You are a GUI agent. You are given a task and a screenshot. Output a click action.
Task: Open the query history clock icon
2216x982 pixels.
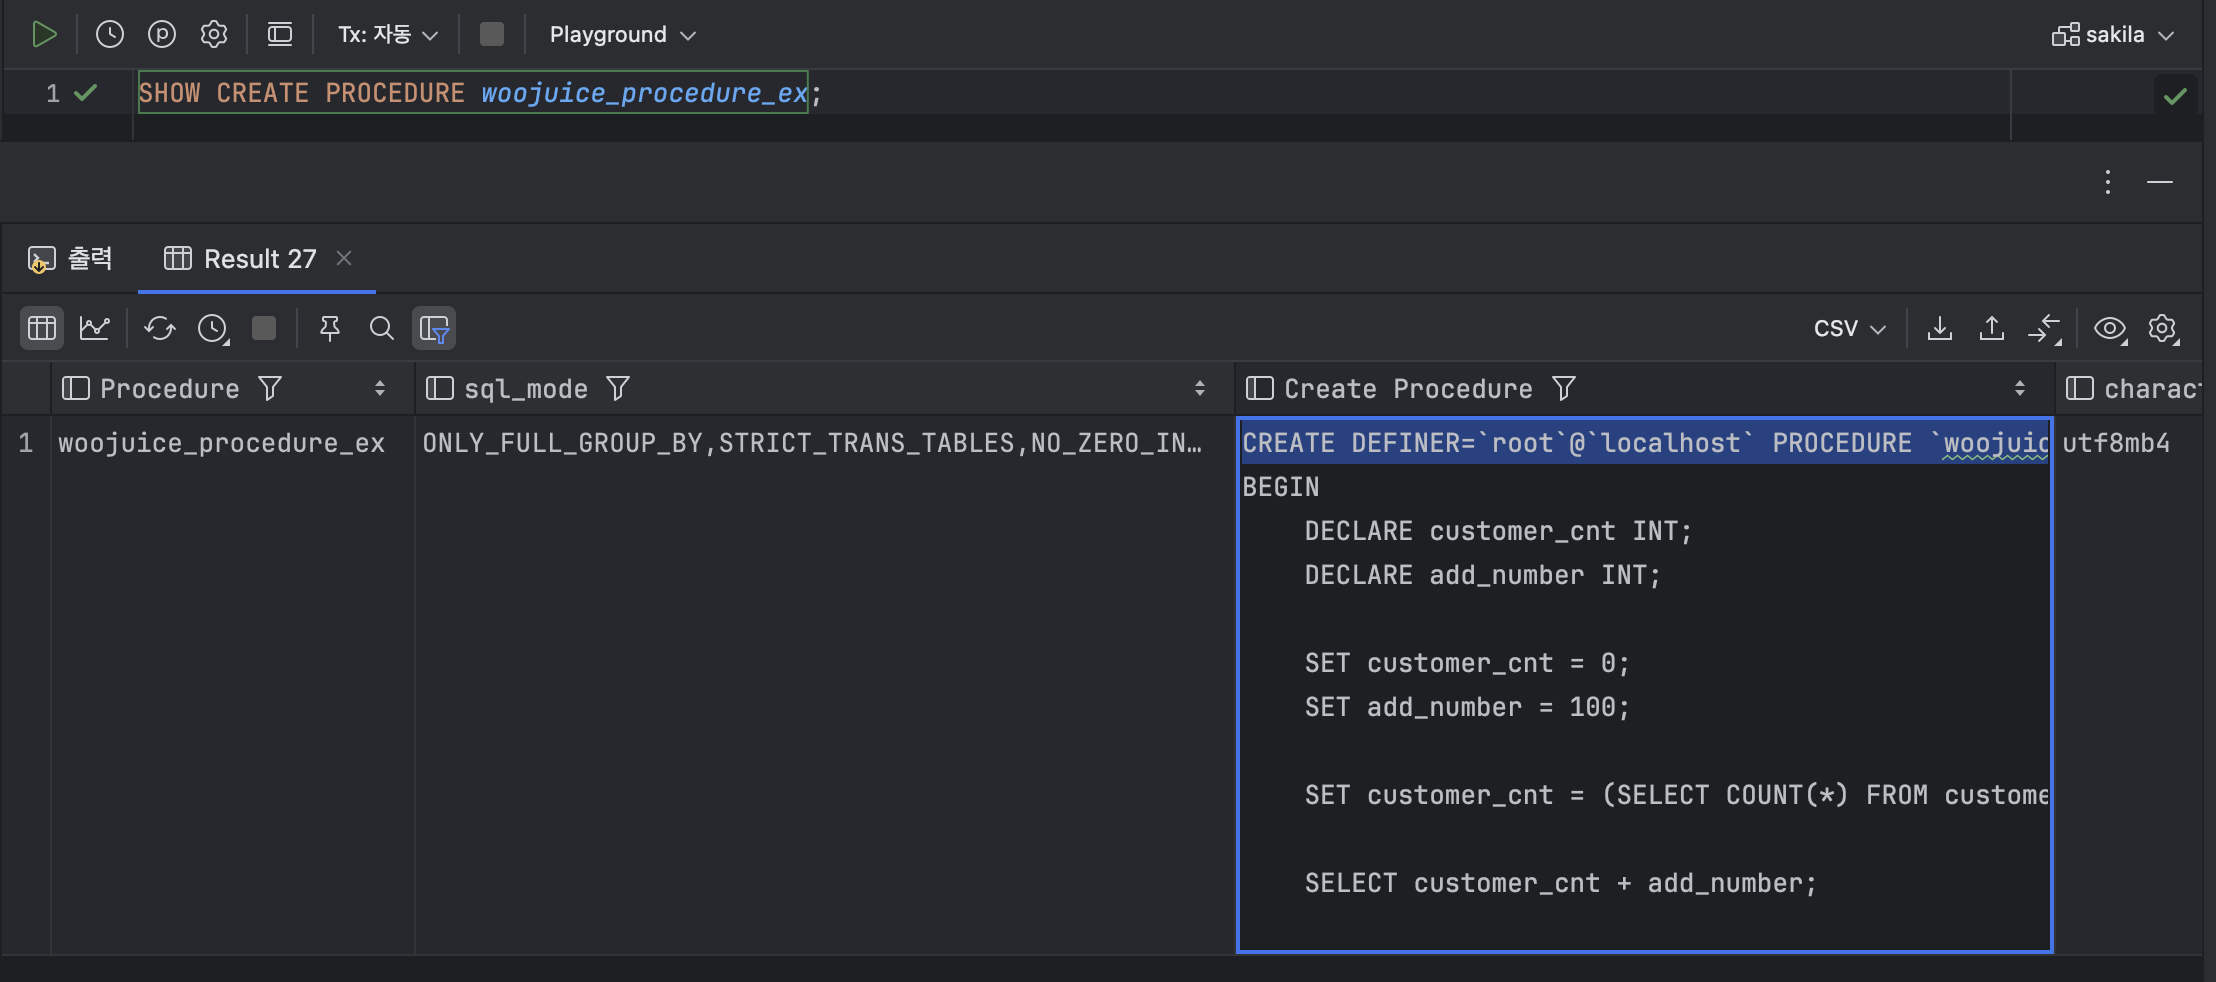(x=110, y=35)
